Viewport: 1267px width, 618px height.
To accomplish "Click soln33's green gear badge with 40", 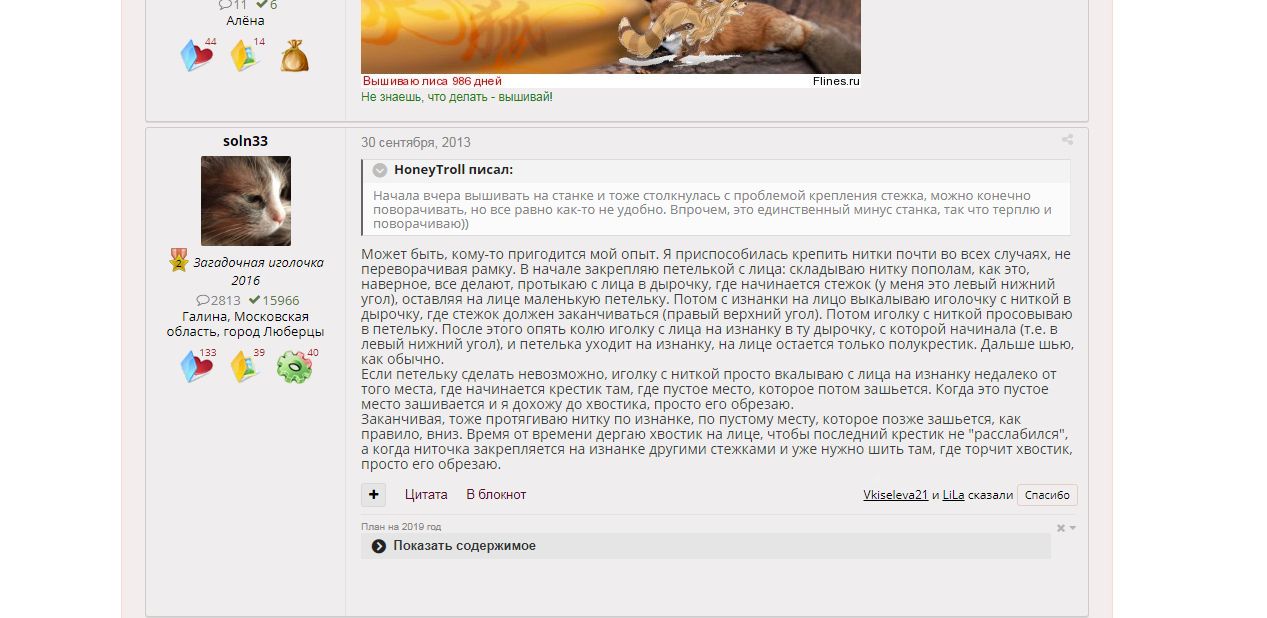I will click(295, 367).
